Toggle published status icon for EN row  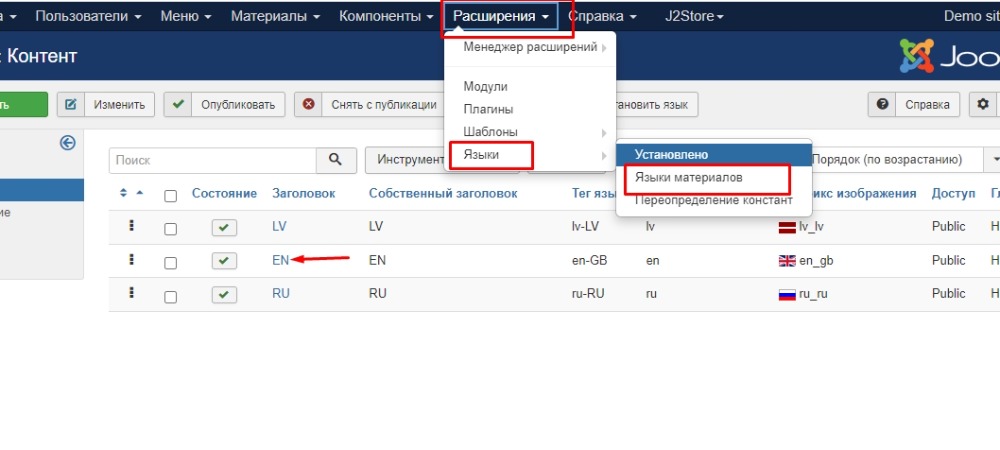tap(225, 261)
